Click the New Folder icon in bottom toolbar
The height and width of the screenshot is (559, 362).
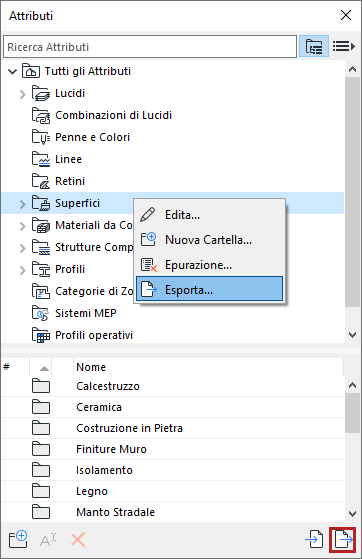pos(18,539)
